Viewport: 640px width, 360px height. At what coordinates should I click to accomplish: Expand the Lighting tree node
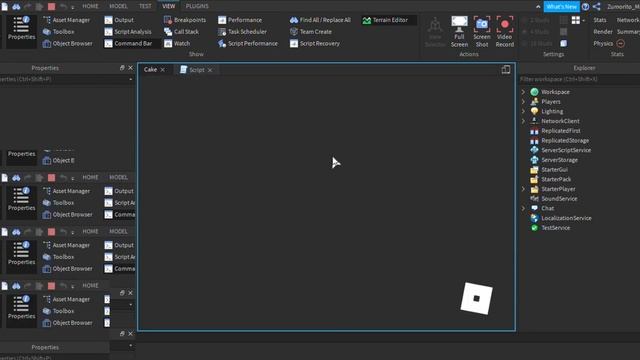(x=524, y=111)
